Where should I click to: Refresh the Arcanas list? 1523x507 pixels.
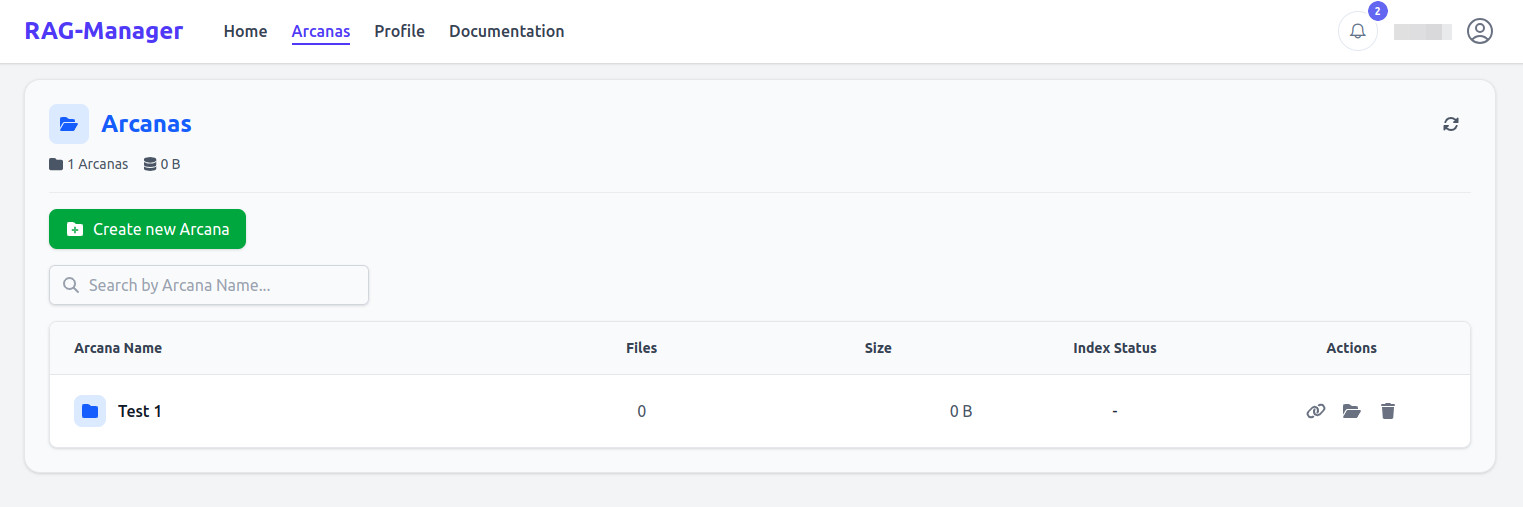click(x=1450, y=124)
